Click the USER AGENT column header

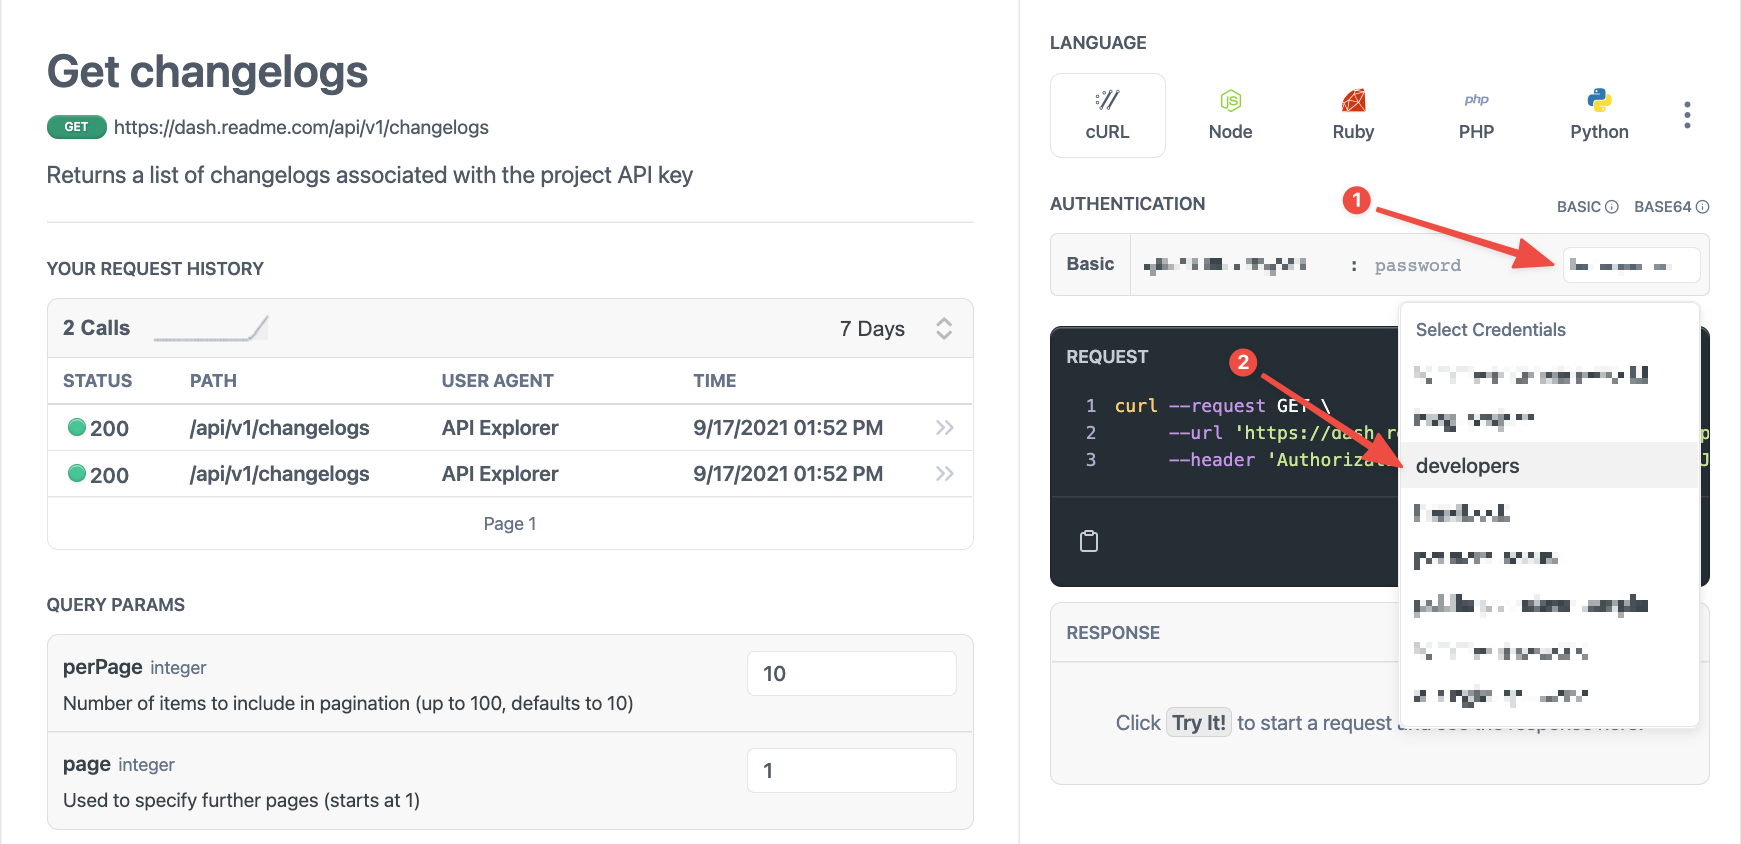497,381
